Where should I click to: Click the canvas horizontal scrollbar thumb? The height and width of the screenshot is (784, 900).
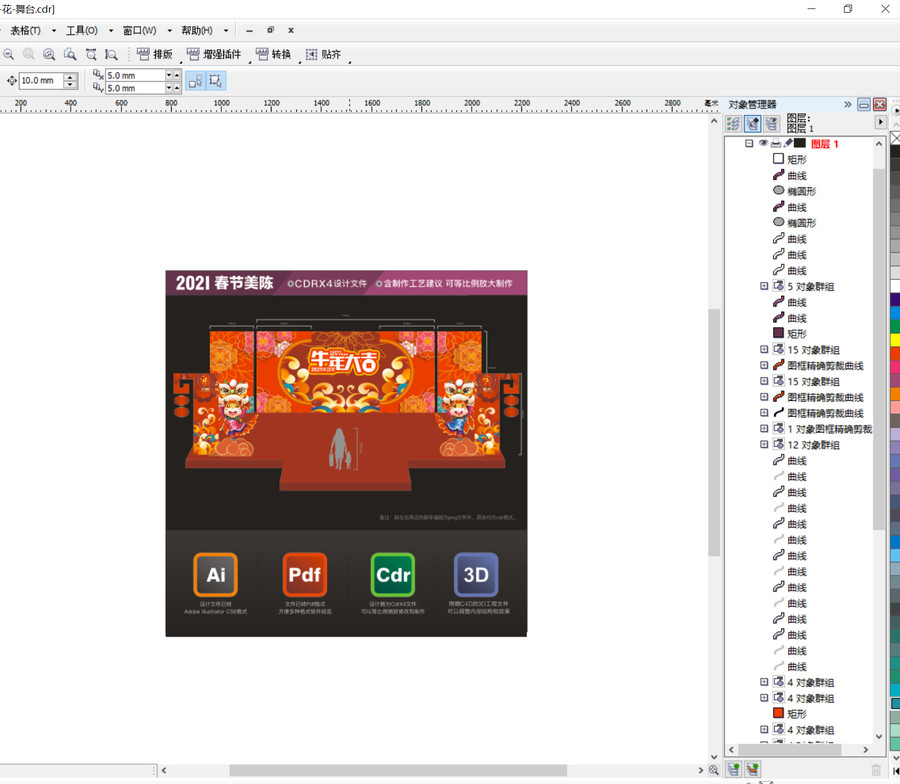pos(398,770)
